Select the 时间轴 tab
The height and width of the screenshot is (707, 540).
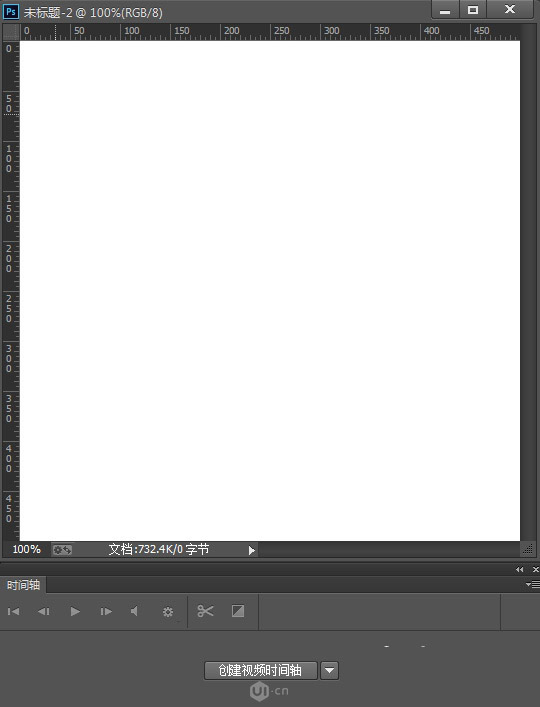point(23,585)
